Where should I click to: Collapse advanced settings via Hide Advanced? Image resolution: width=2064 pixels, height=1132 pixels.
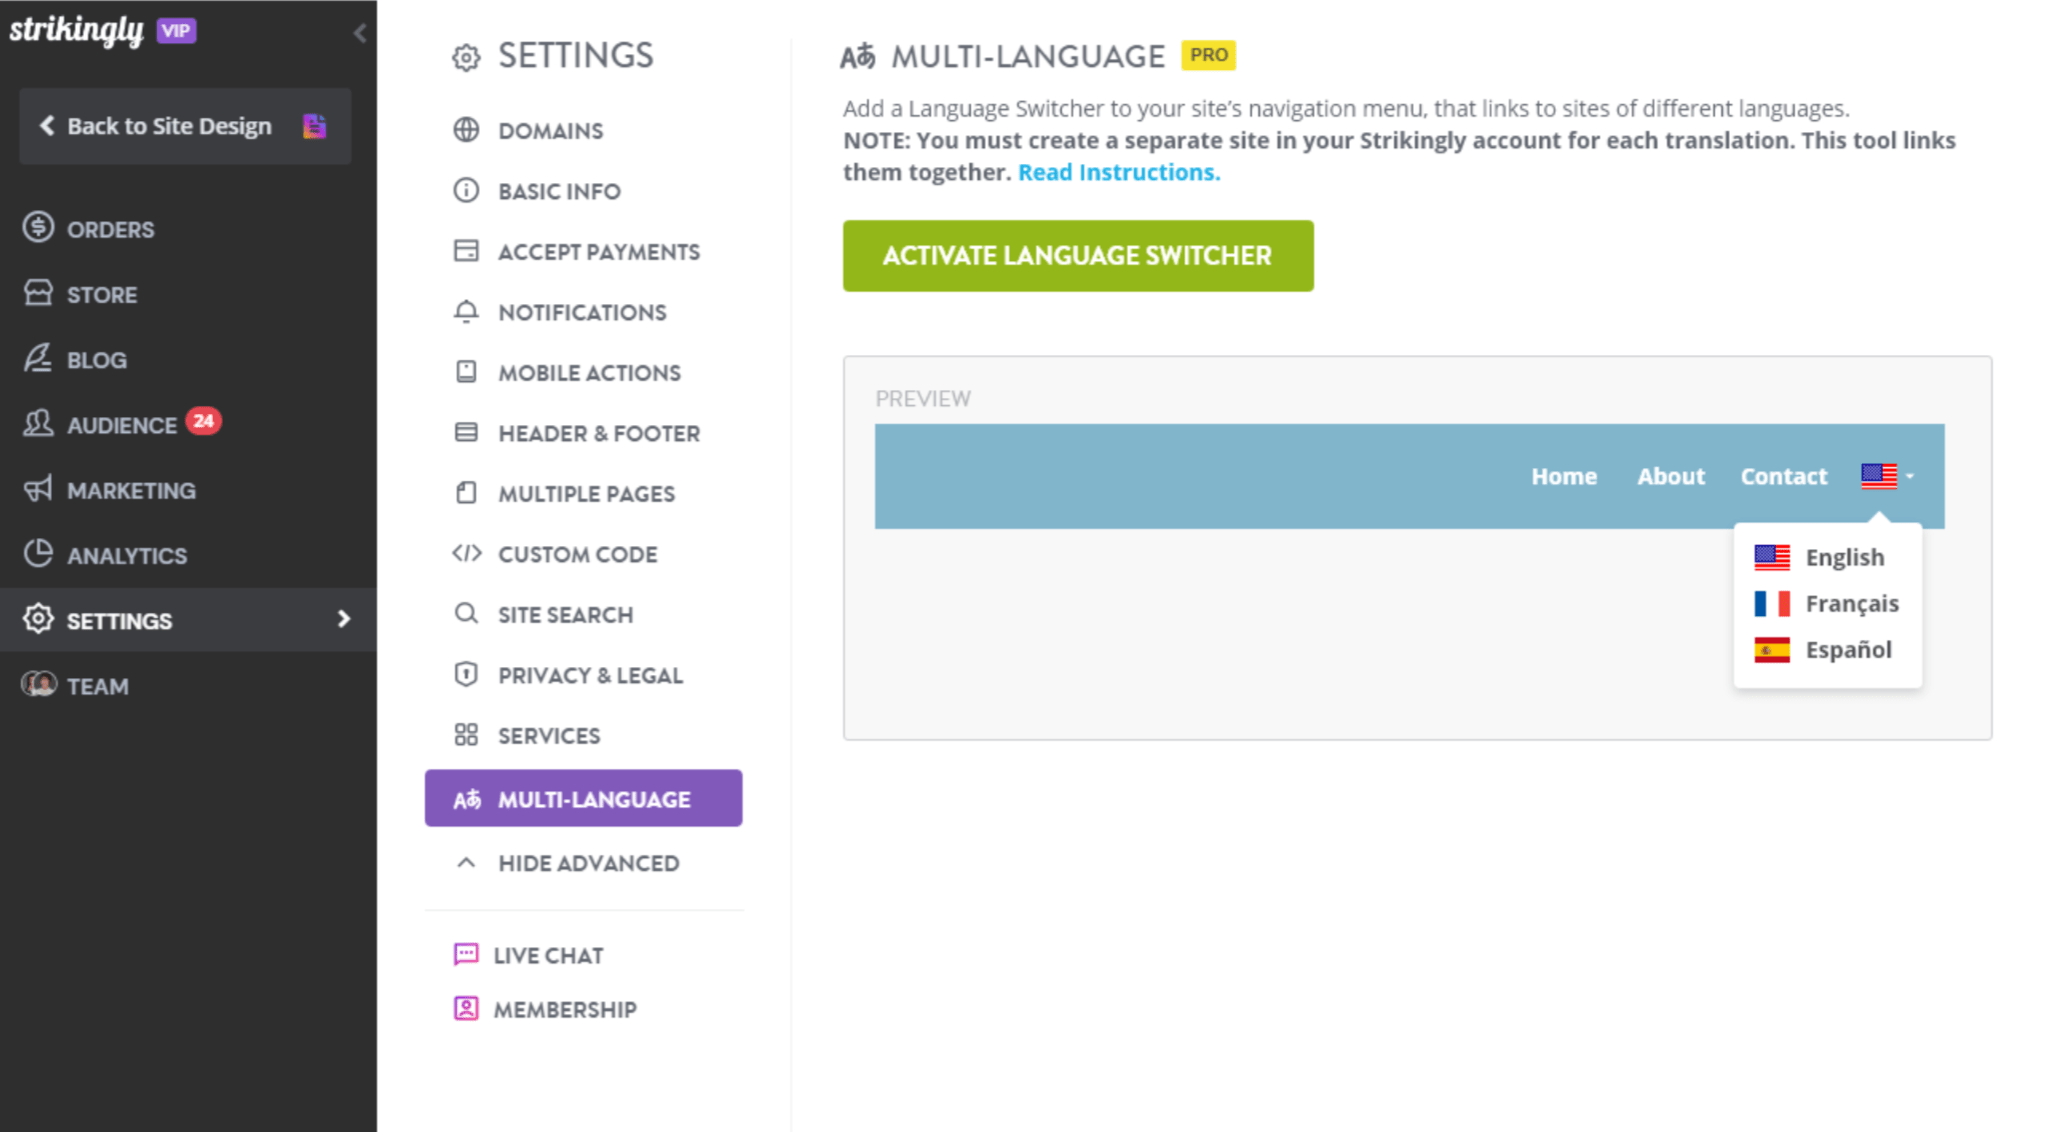pyautogui.click(x=464, y=862)
